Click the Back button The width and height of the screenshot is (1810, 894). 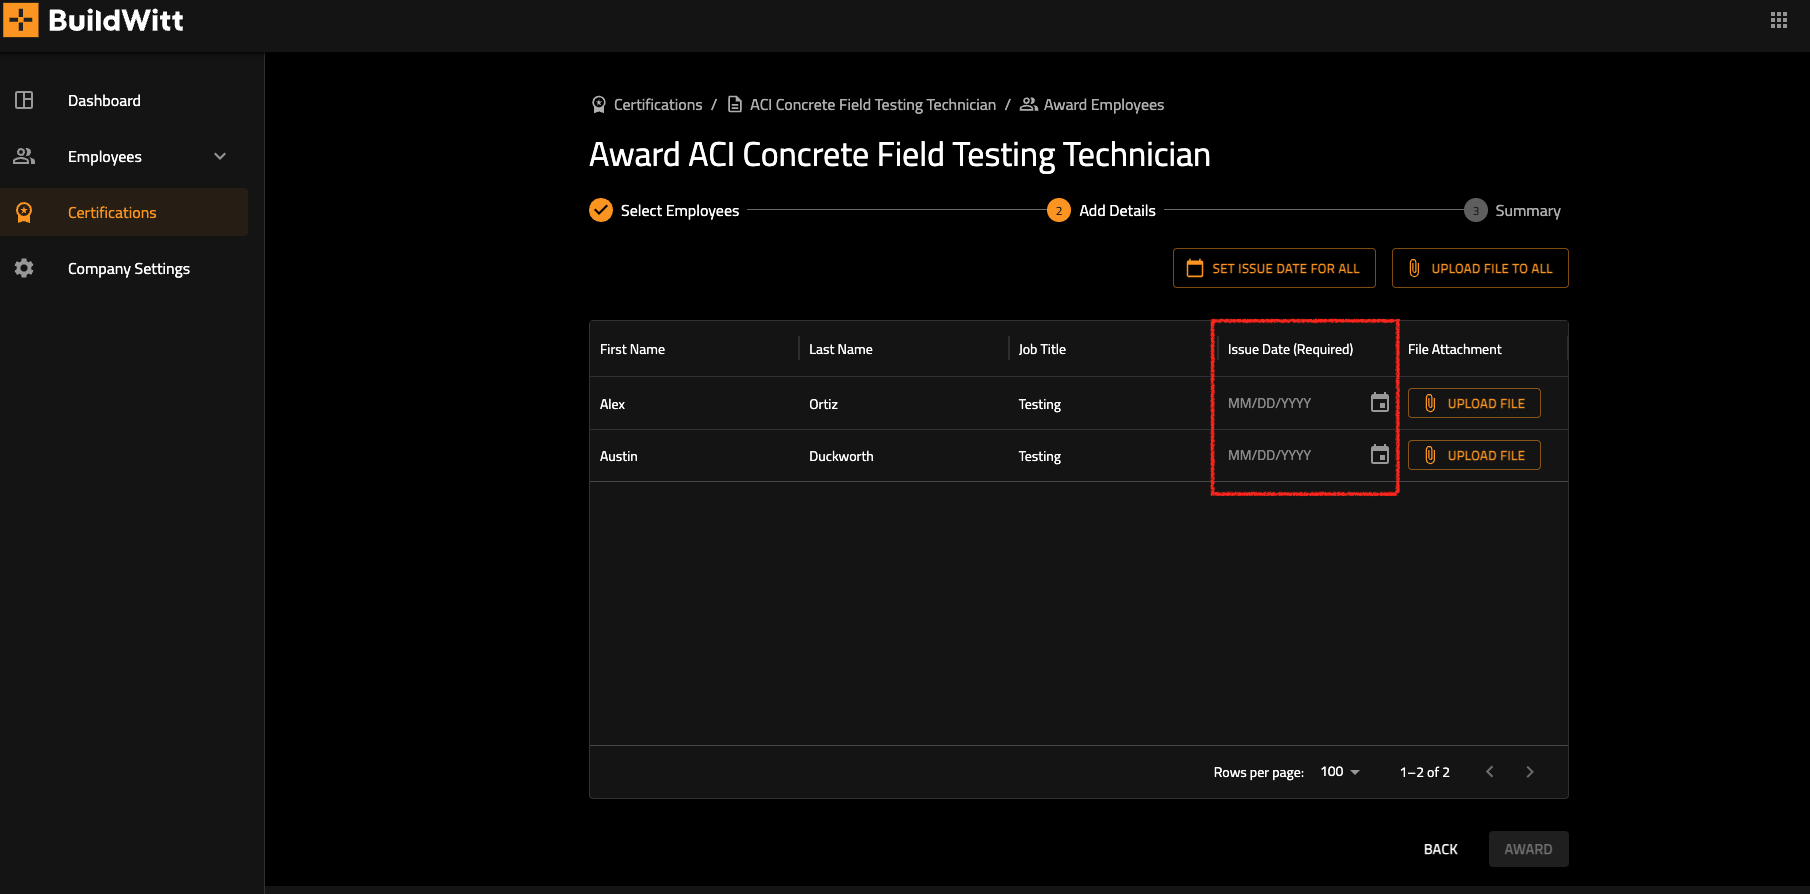1440,849
